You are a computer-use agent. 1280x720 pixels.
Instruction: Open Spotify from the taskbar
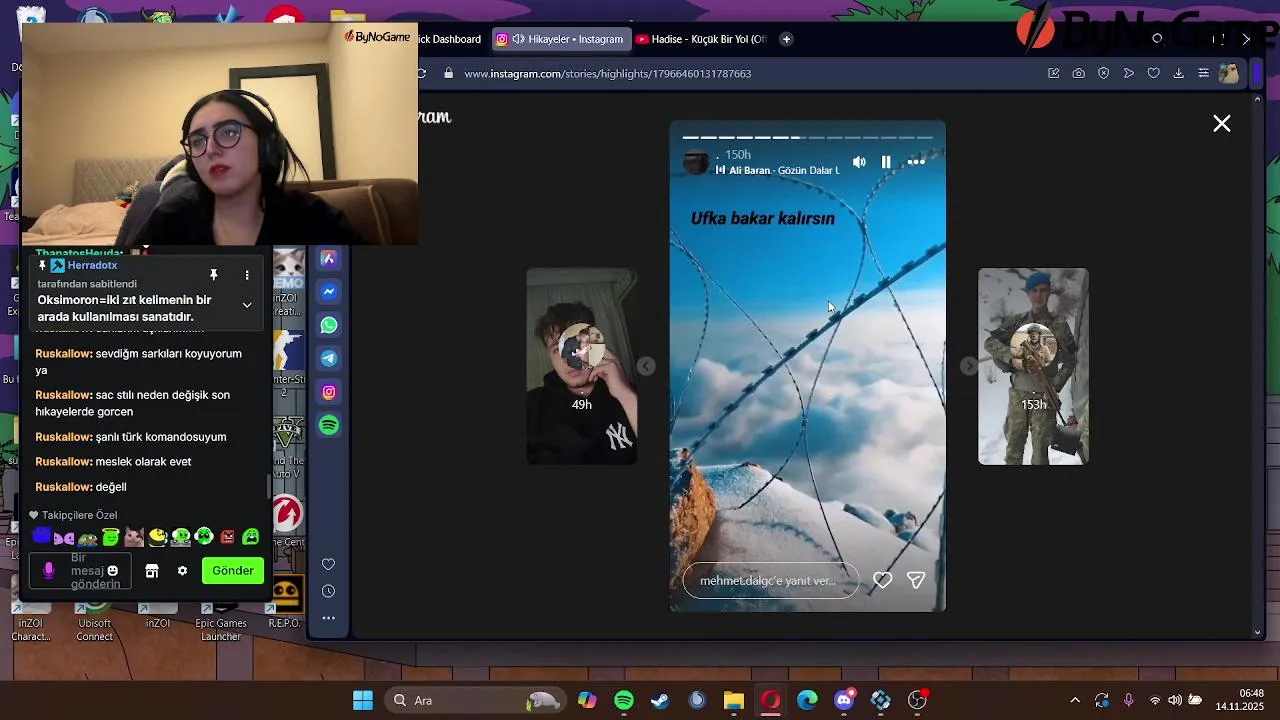tap(624, 700)
